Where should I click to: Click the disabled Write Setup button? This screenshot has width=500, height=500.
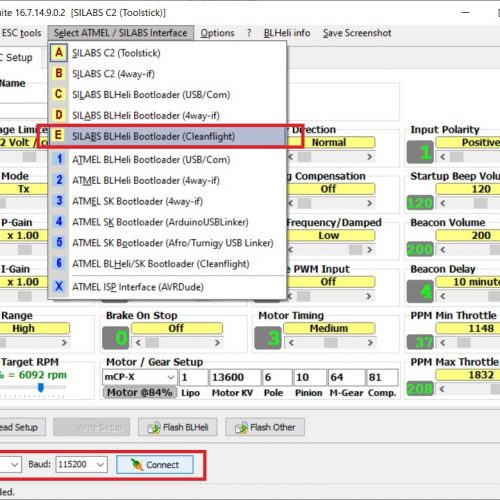pos(92,427)
